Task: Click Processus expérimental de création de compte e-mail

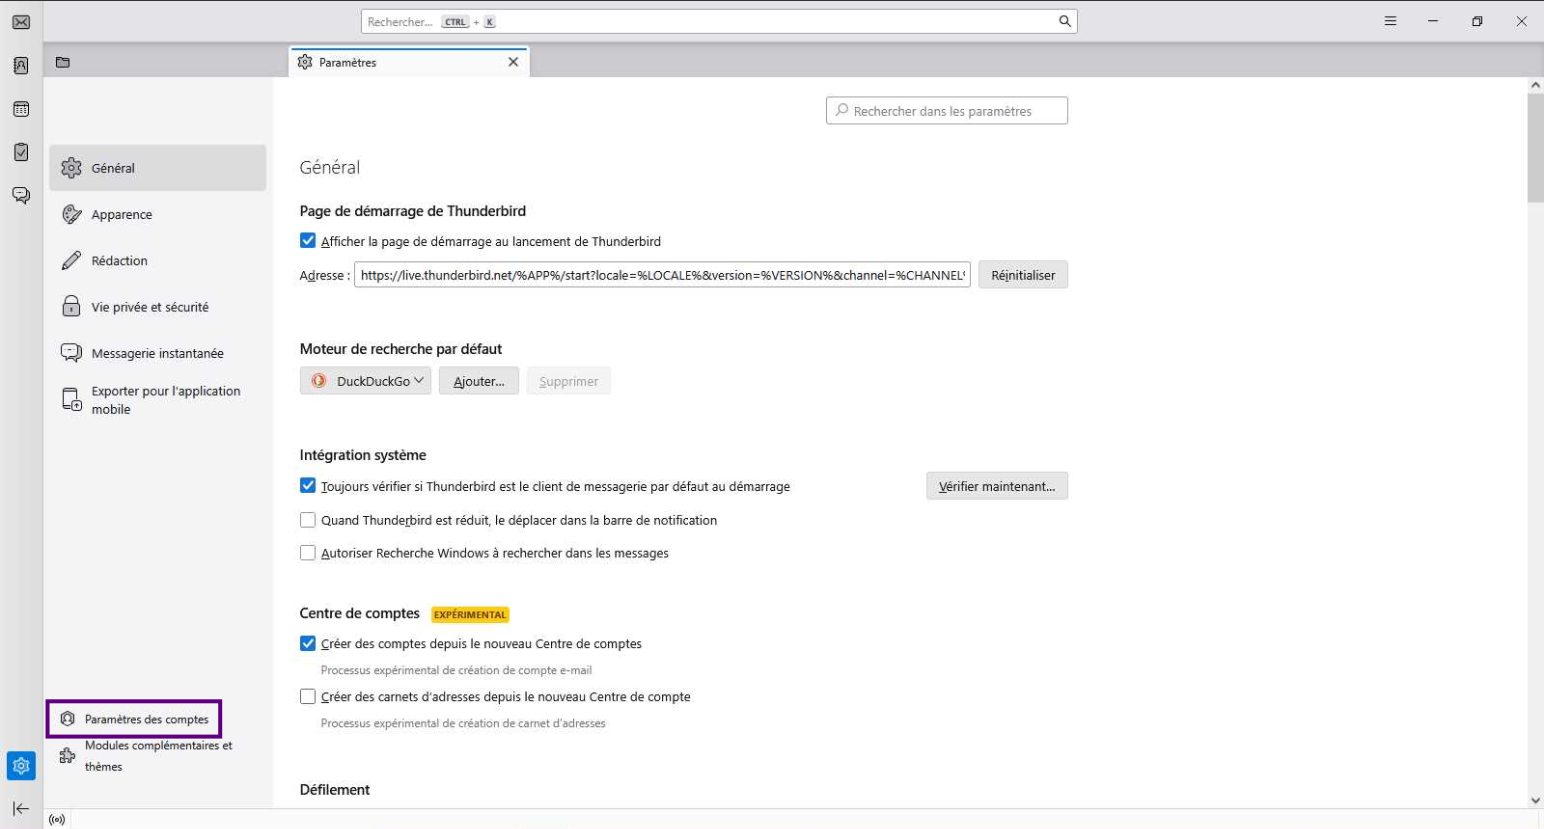Action: 456,670
